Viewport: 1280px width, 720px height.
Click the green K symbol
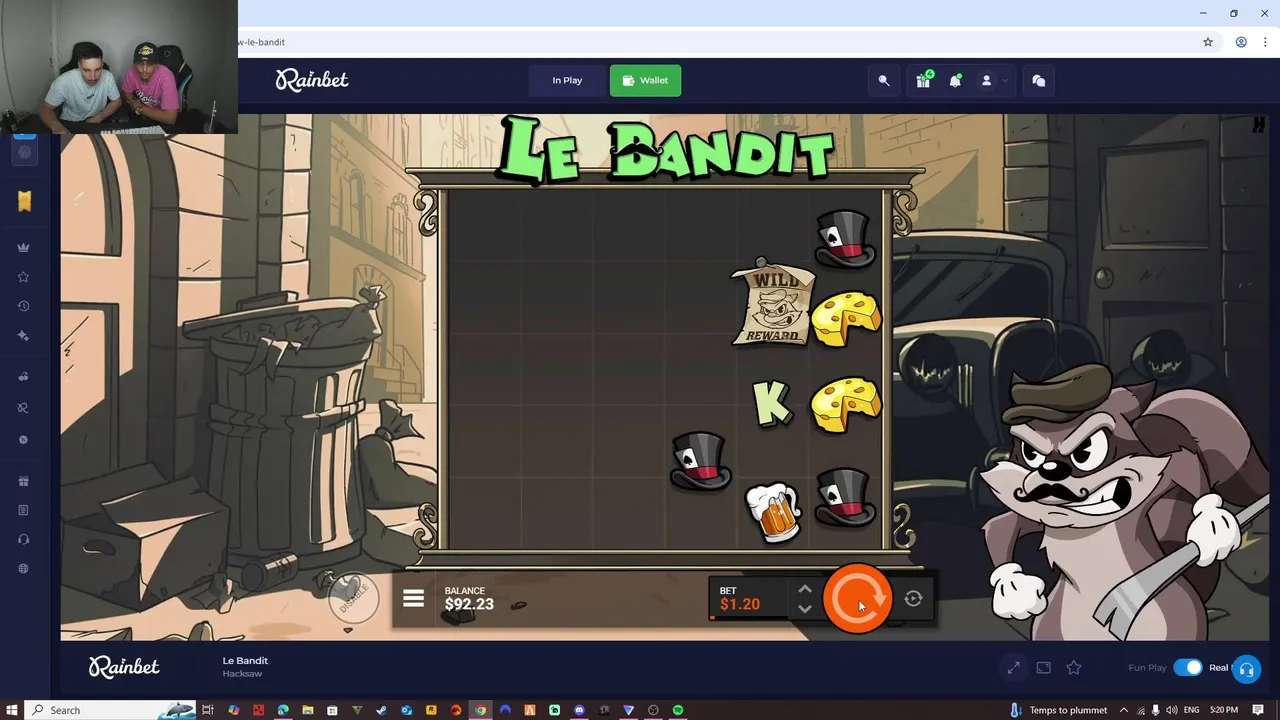(x=771, y=403)
